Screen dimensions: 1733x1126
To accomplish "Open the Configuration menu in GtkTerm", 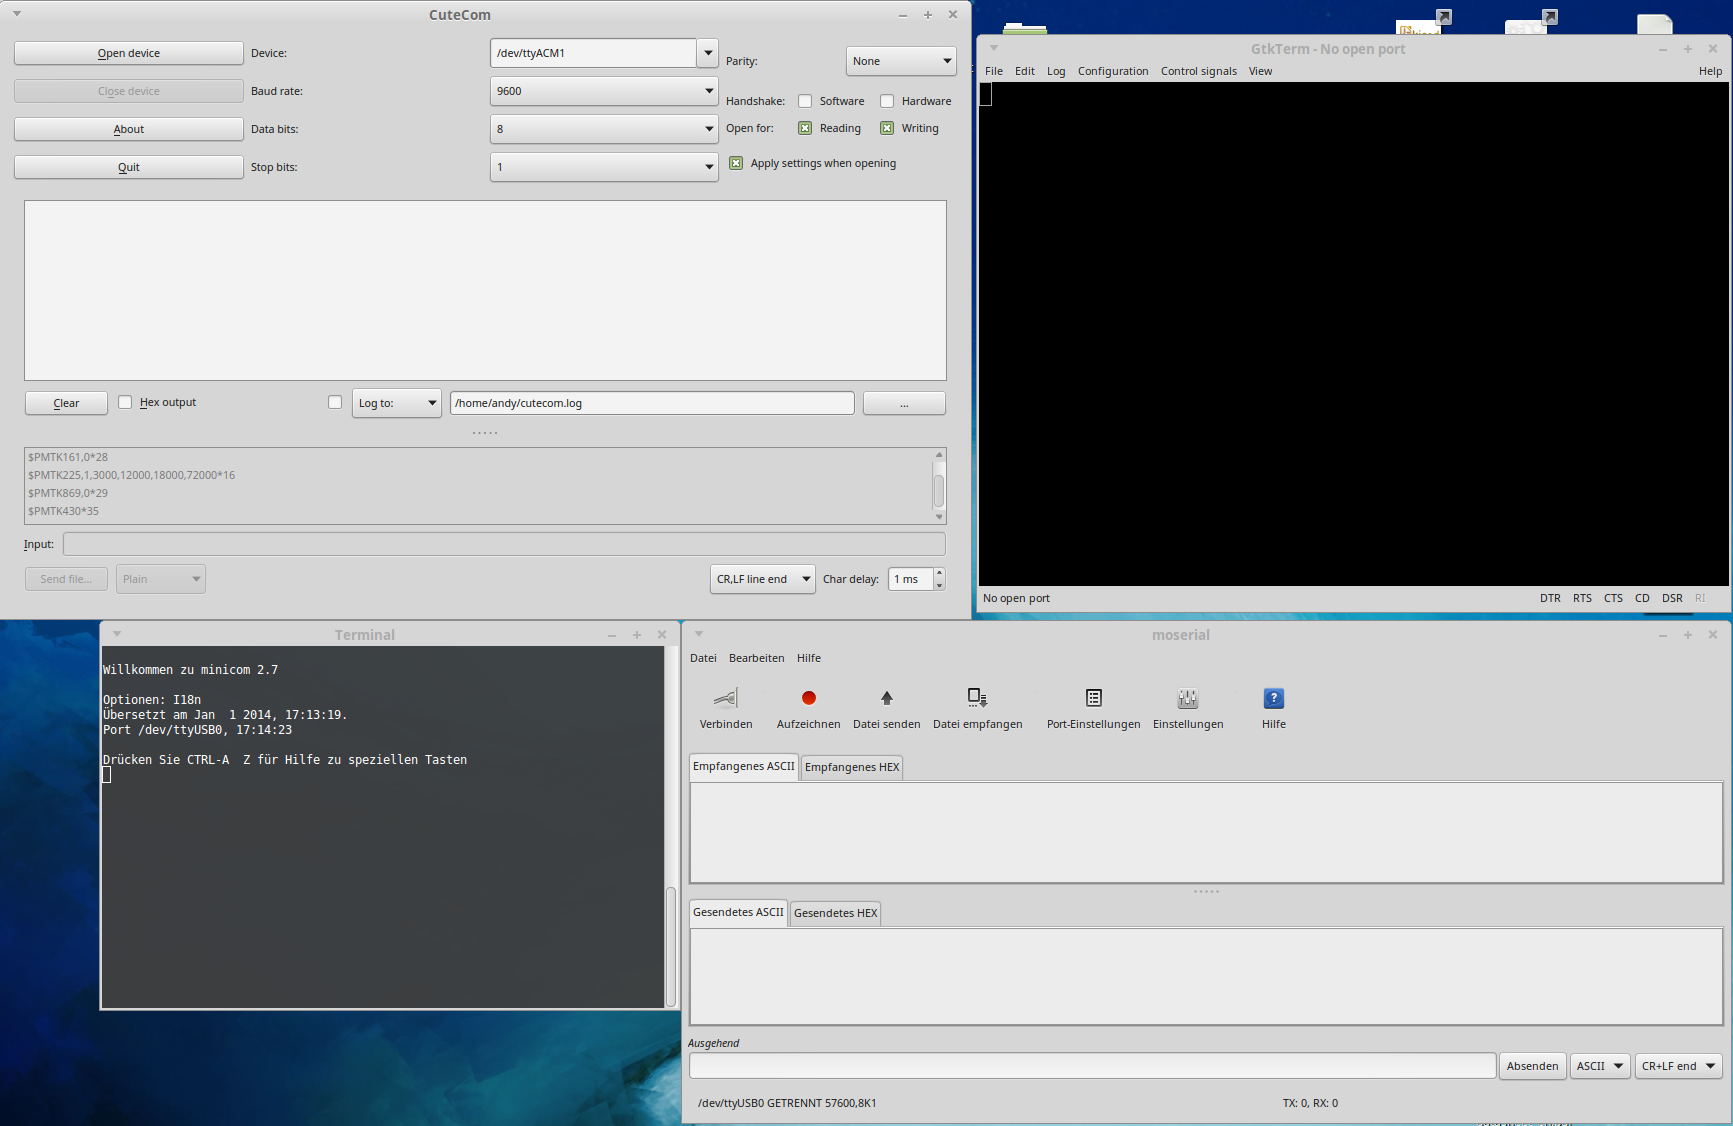I will pyautogui.click(x=1112, y=71).
